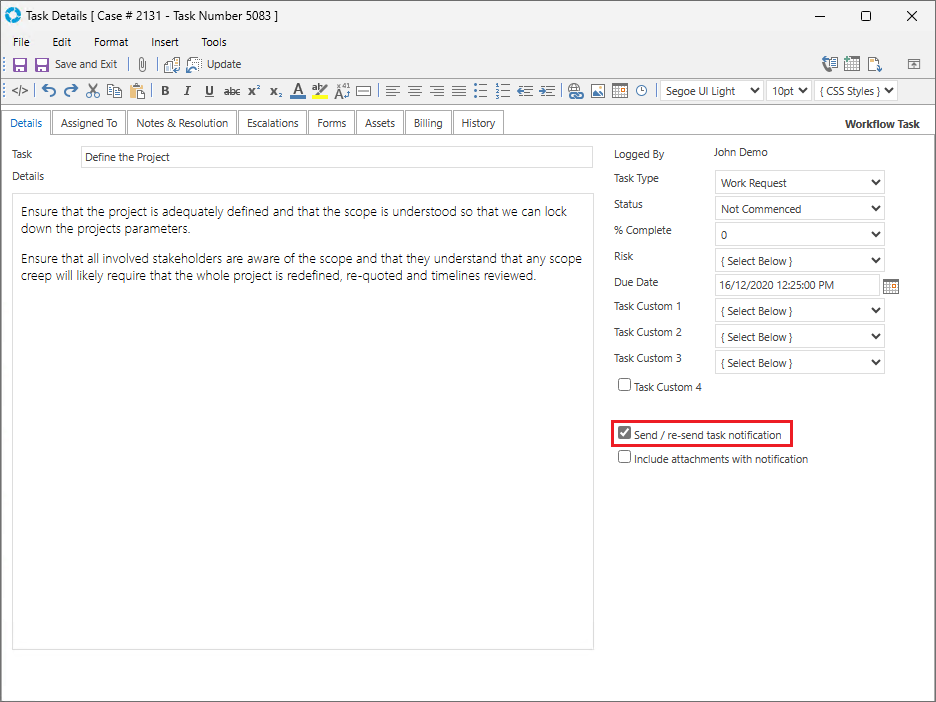Apply bold formatting
The width and height of the screenshot is (936, 702).
165,91
